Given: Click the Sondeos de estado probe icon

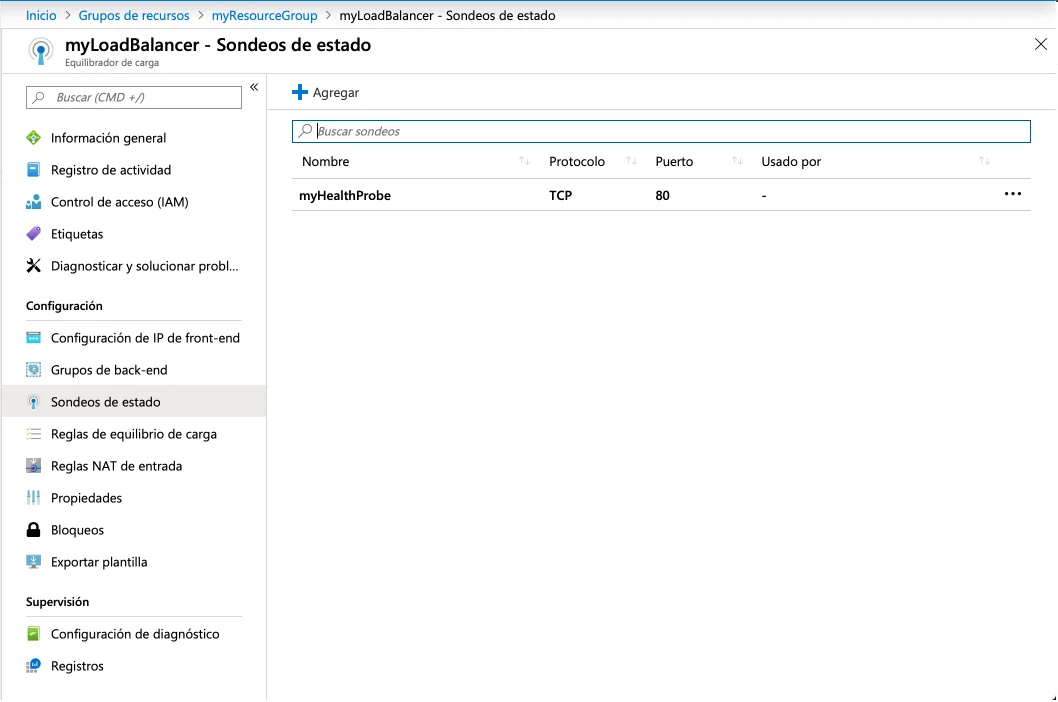Looking at the screenshot, I should pos(33,402).
